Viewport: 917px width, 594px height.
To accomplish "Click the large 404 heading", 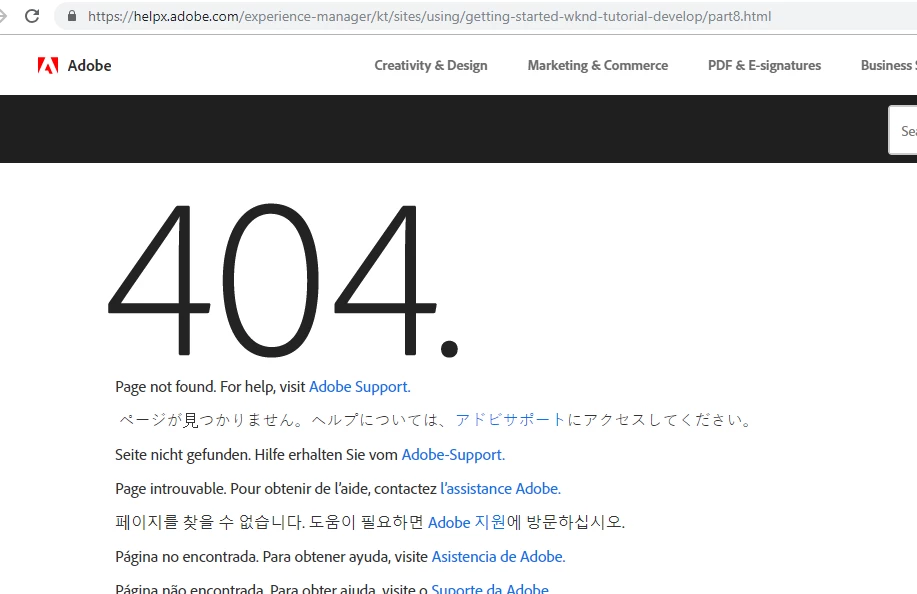I will pyautogui.click(x=283, y=279).
